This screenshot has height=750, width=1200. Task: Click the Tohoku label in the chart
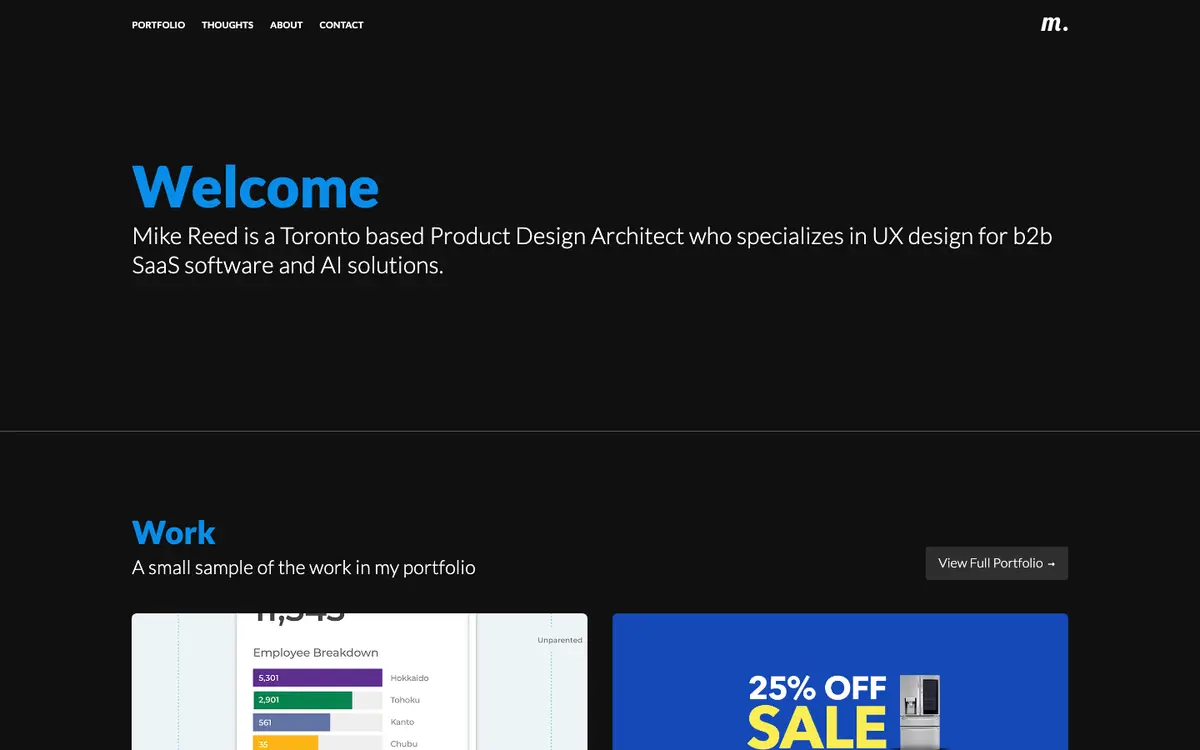(x=405, y=700)
